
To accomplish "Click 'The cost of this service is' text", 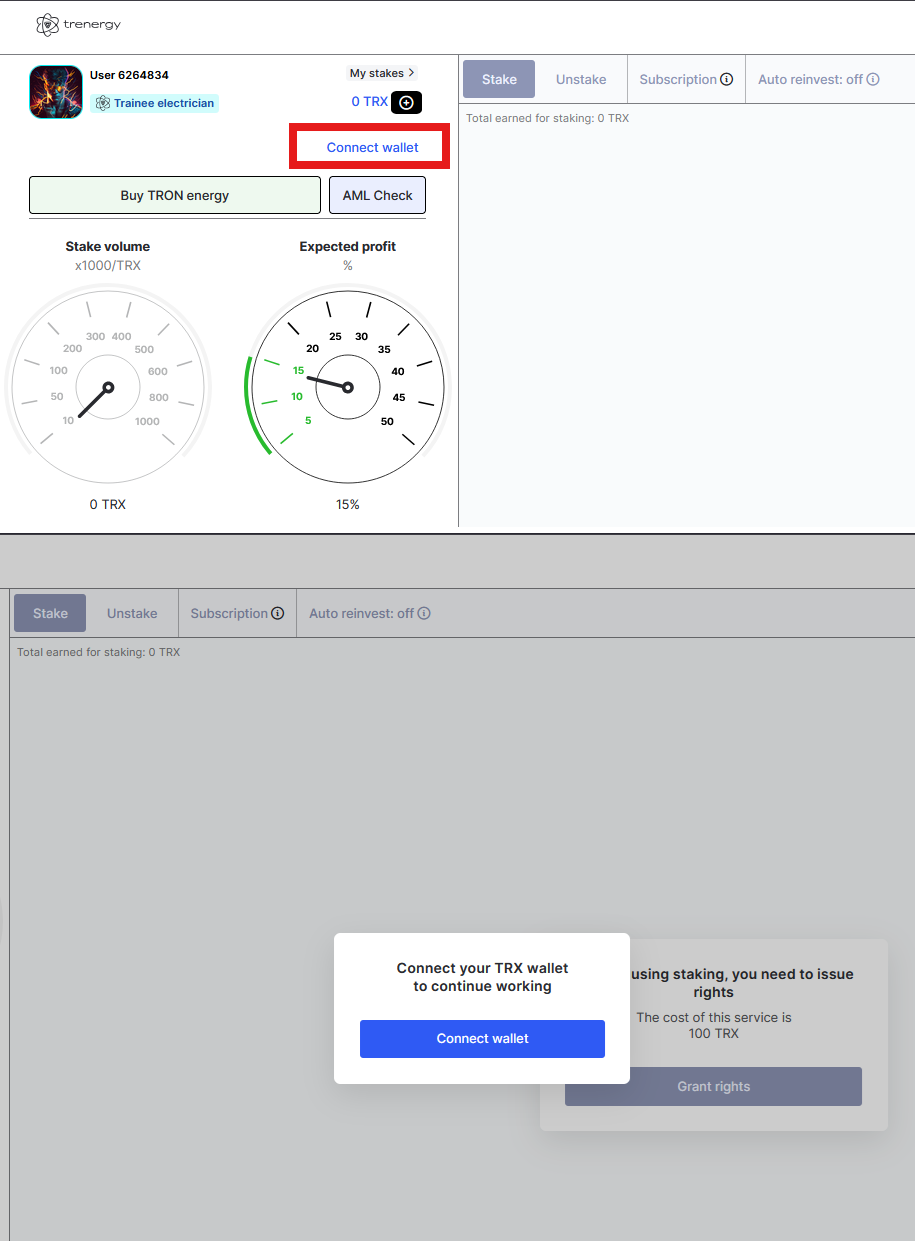I will click(x=714, y=1017).
